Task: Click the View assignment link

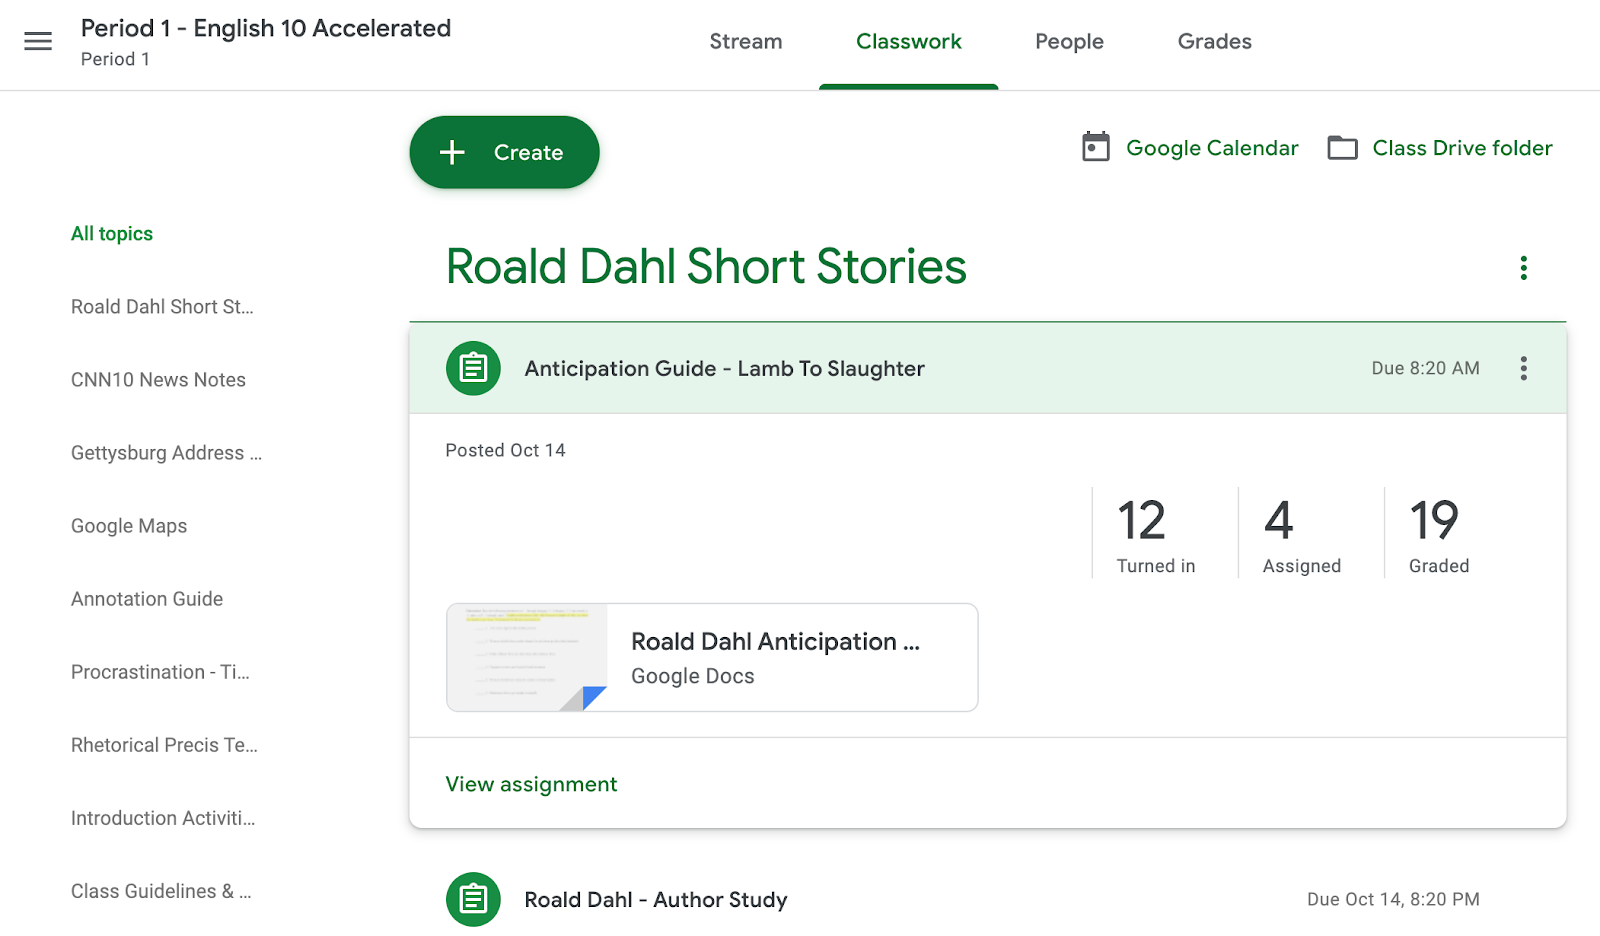Action: pos(531,784)
